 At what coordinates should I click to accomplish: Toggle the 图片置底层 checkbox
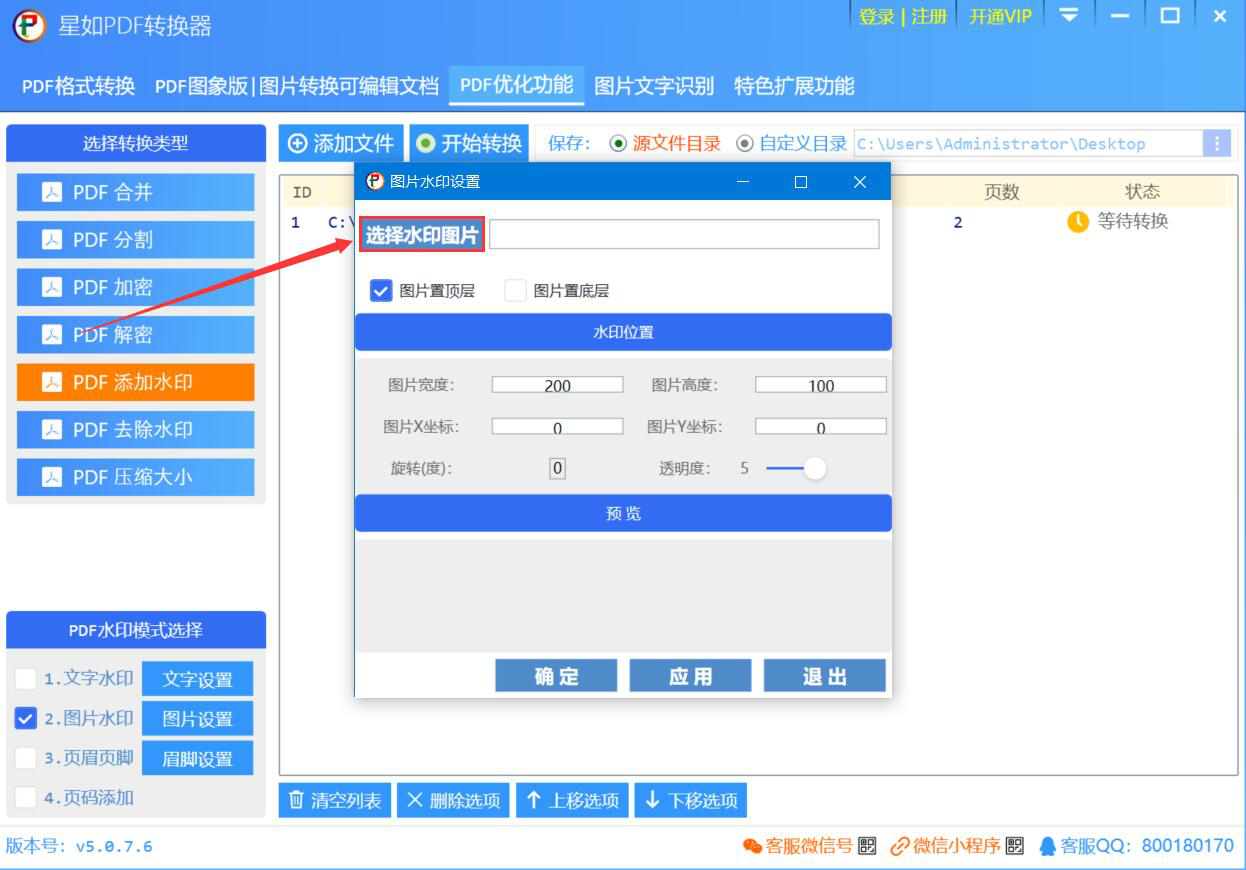[x=515, y=291]
